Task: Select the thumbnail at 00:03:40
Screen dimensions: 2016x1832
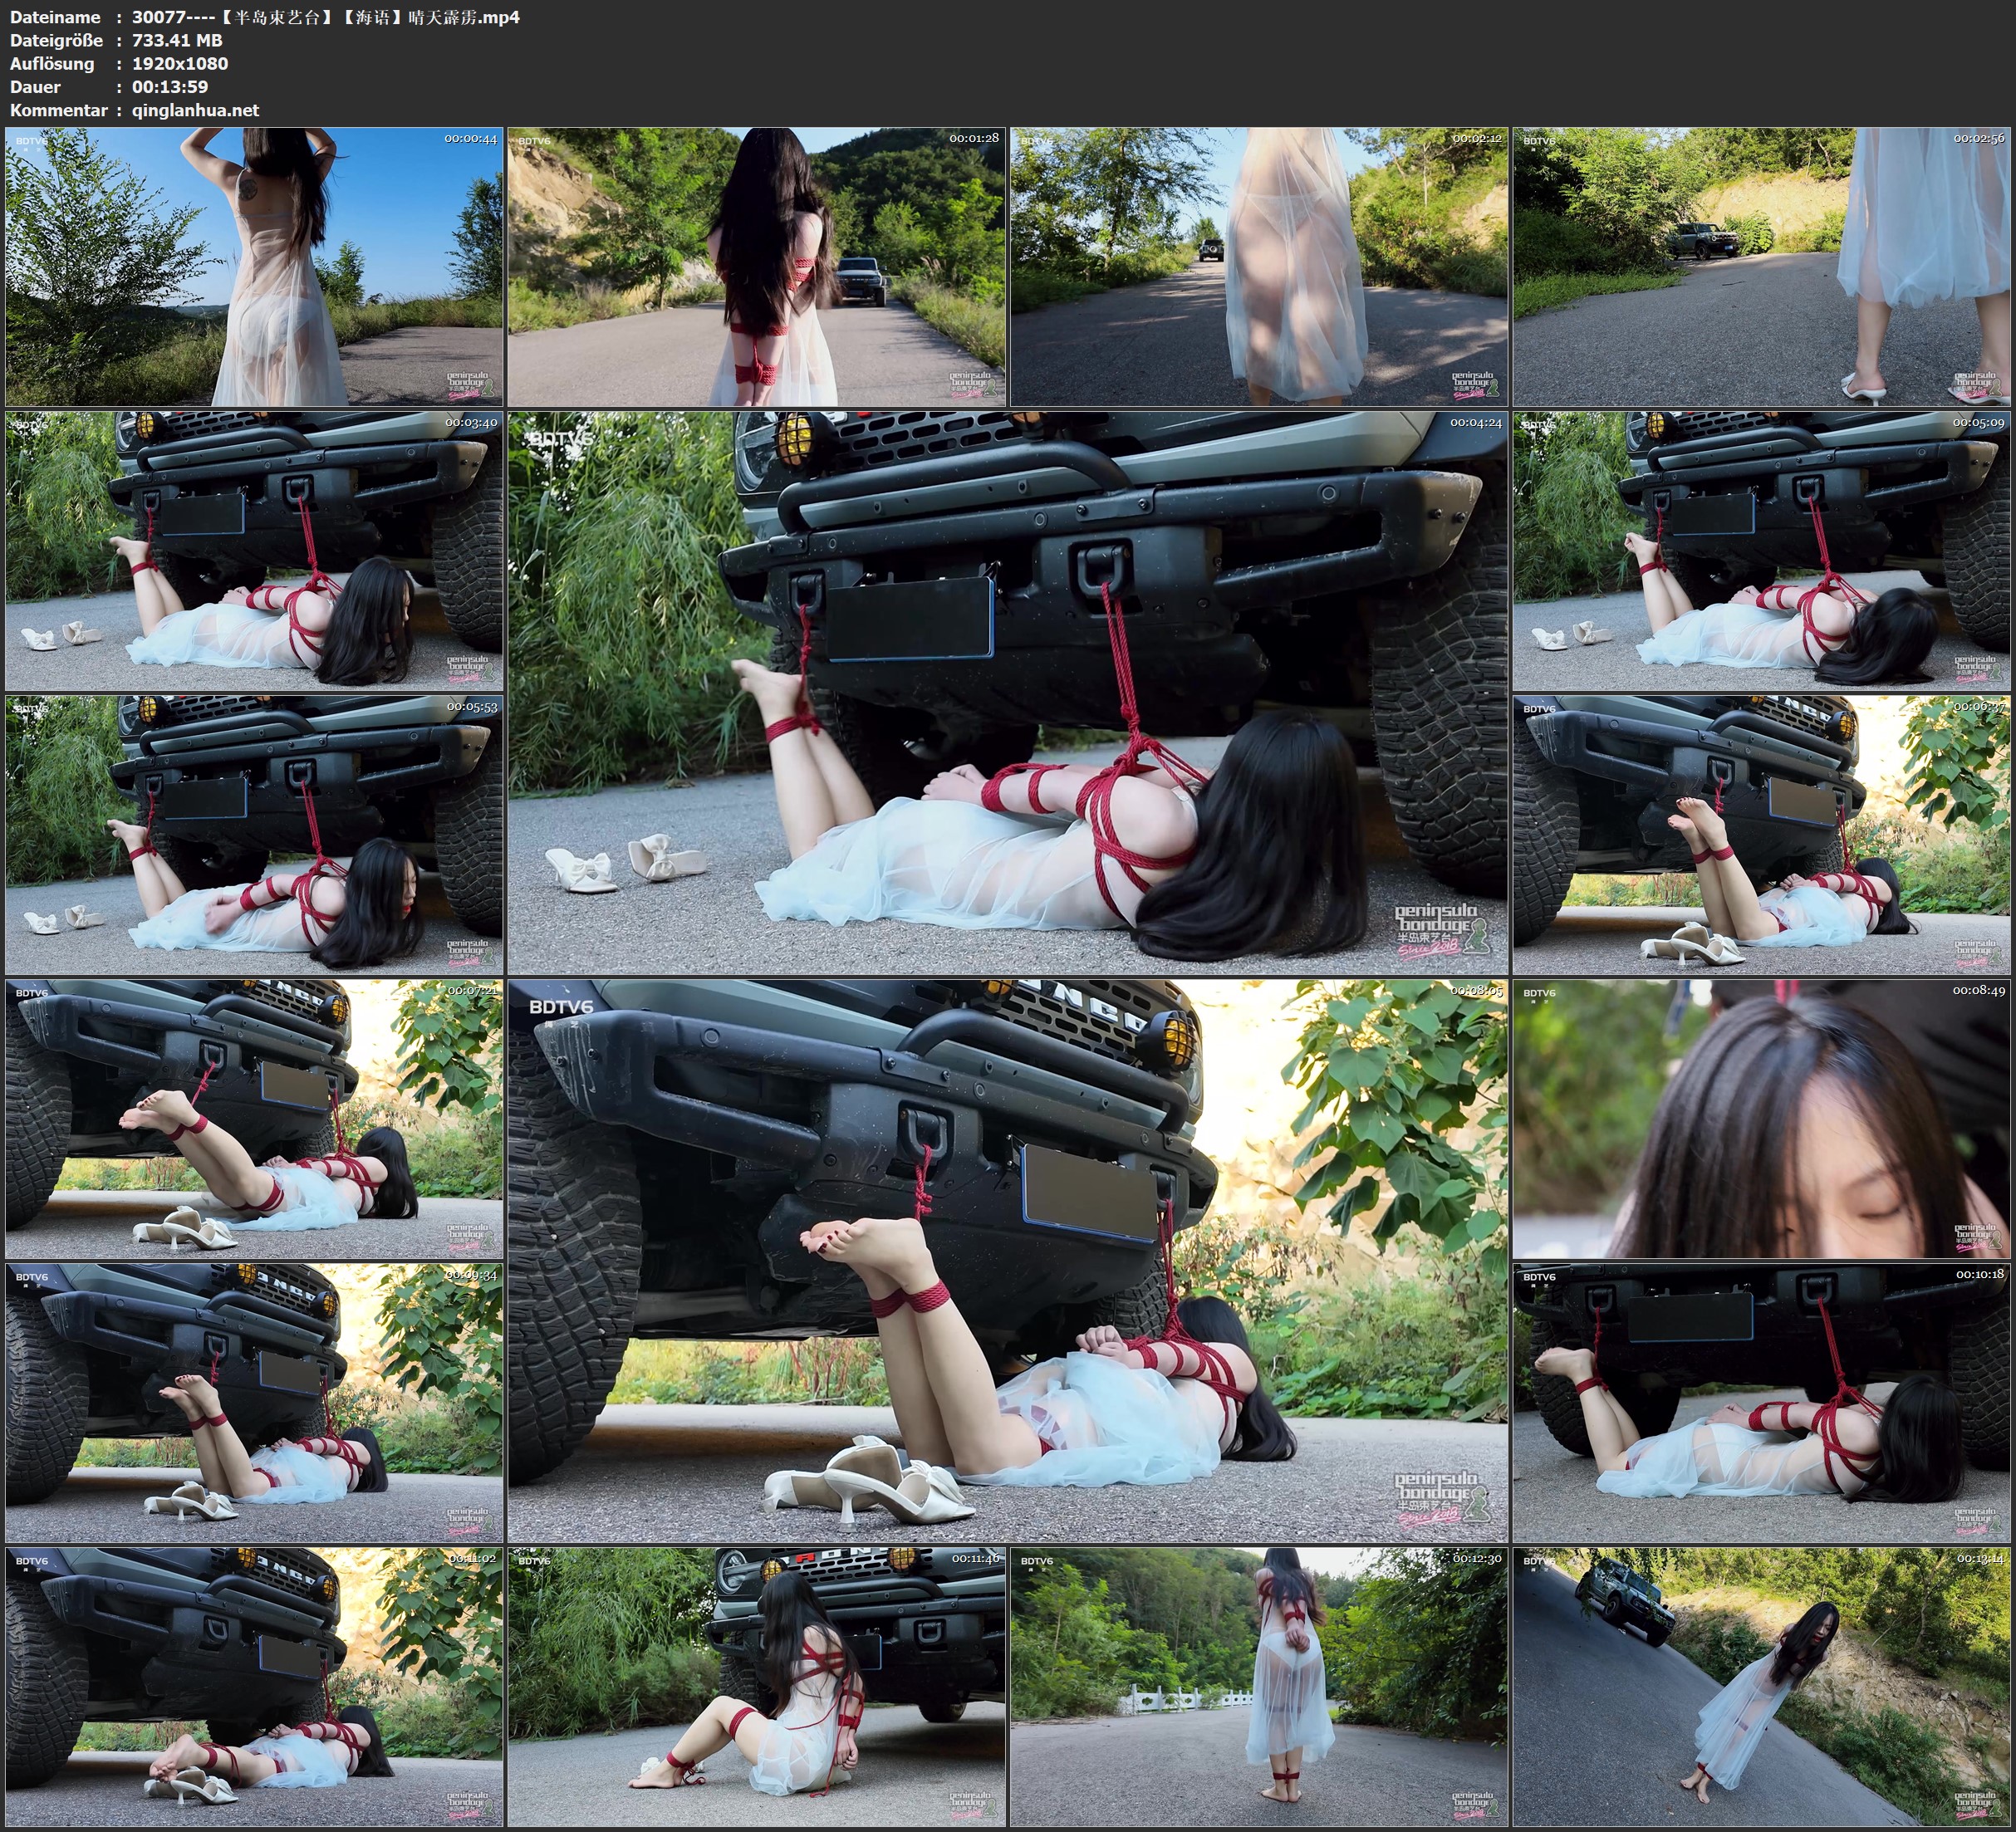Action: (254, 550)
